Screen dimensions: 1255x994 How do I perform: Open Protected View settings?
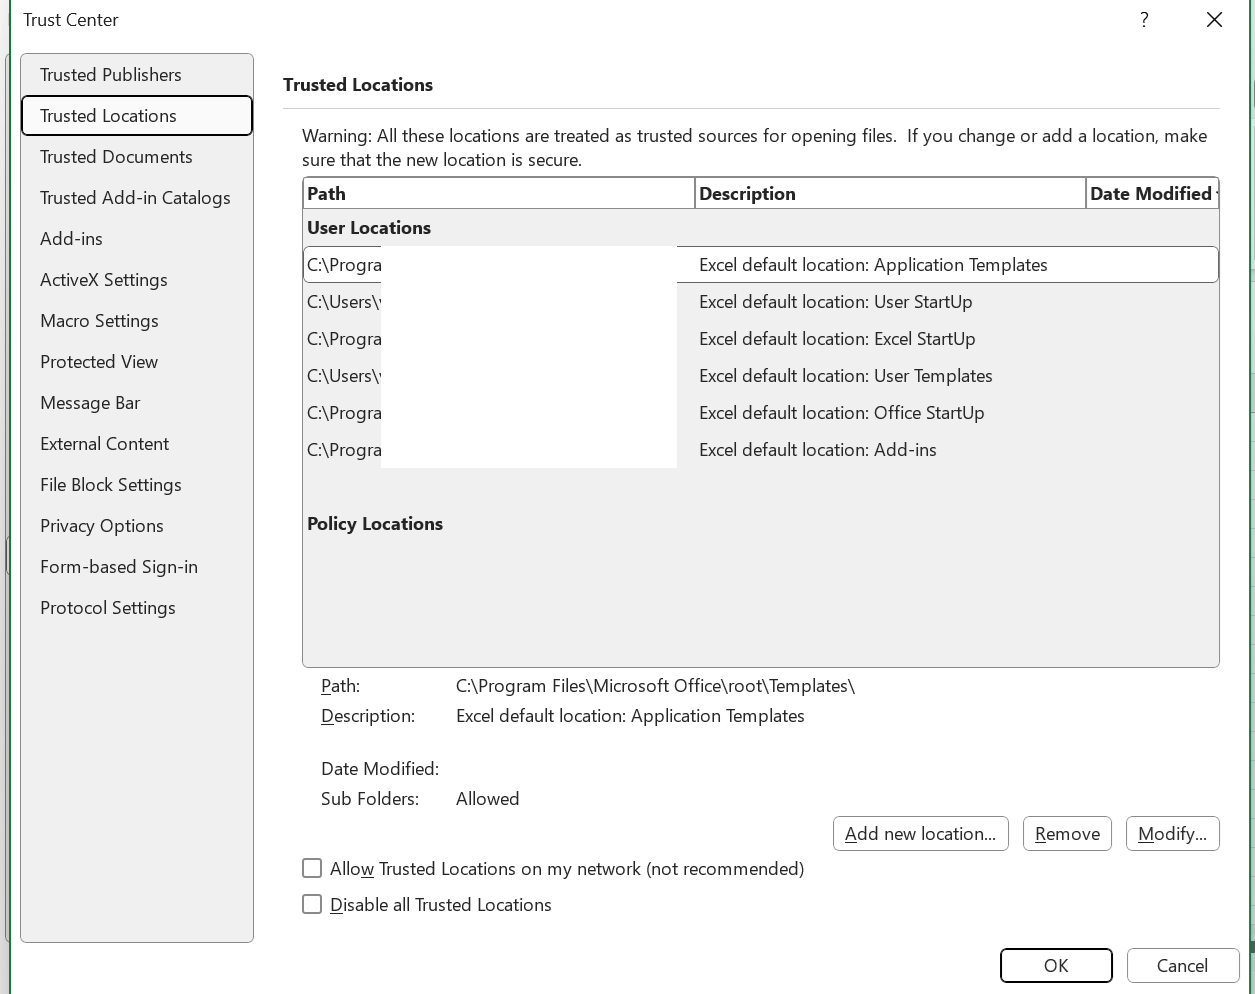pyautogui.click(x=137, y=362)
